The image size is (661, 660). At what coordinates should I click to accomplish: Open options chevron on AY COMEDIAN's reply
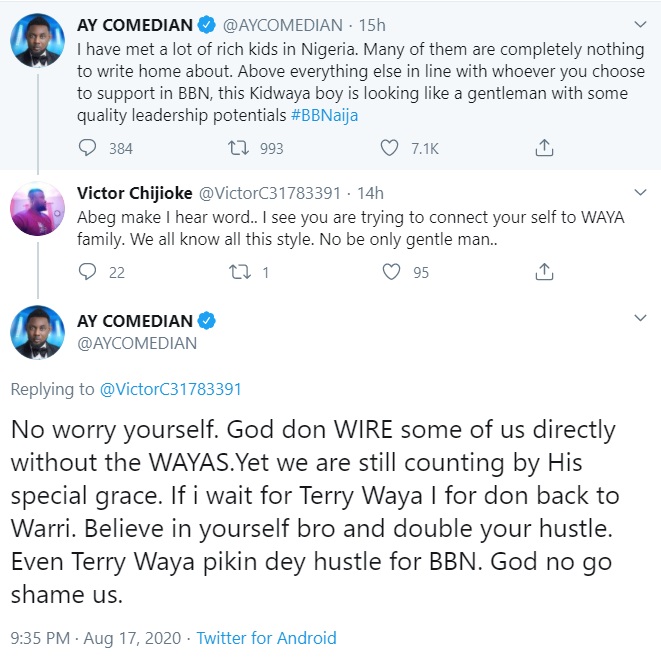[641, 320]
